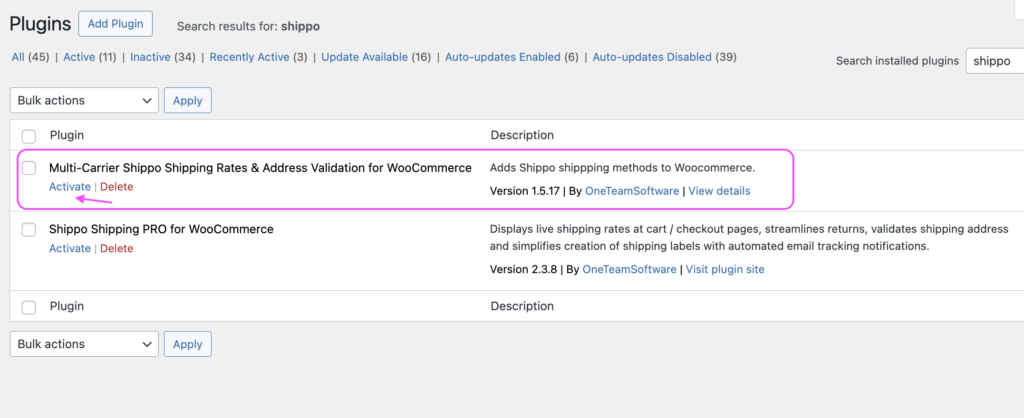Open the top Bulk actions dropdown

(84, 100)
